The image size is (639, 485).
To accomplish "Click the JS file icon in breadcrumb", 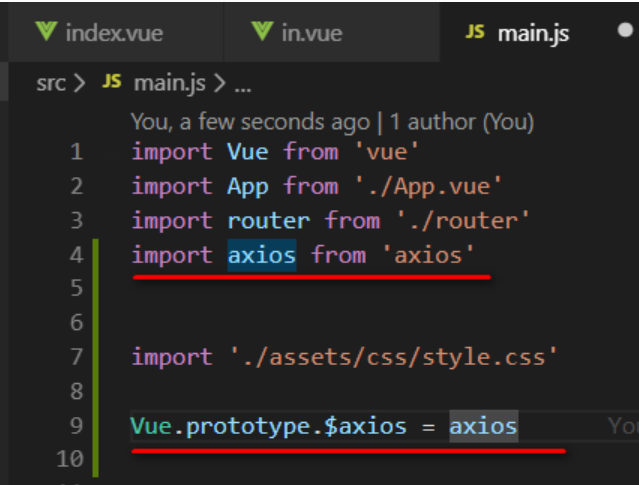I will tap(112, 84).
